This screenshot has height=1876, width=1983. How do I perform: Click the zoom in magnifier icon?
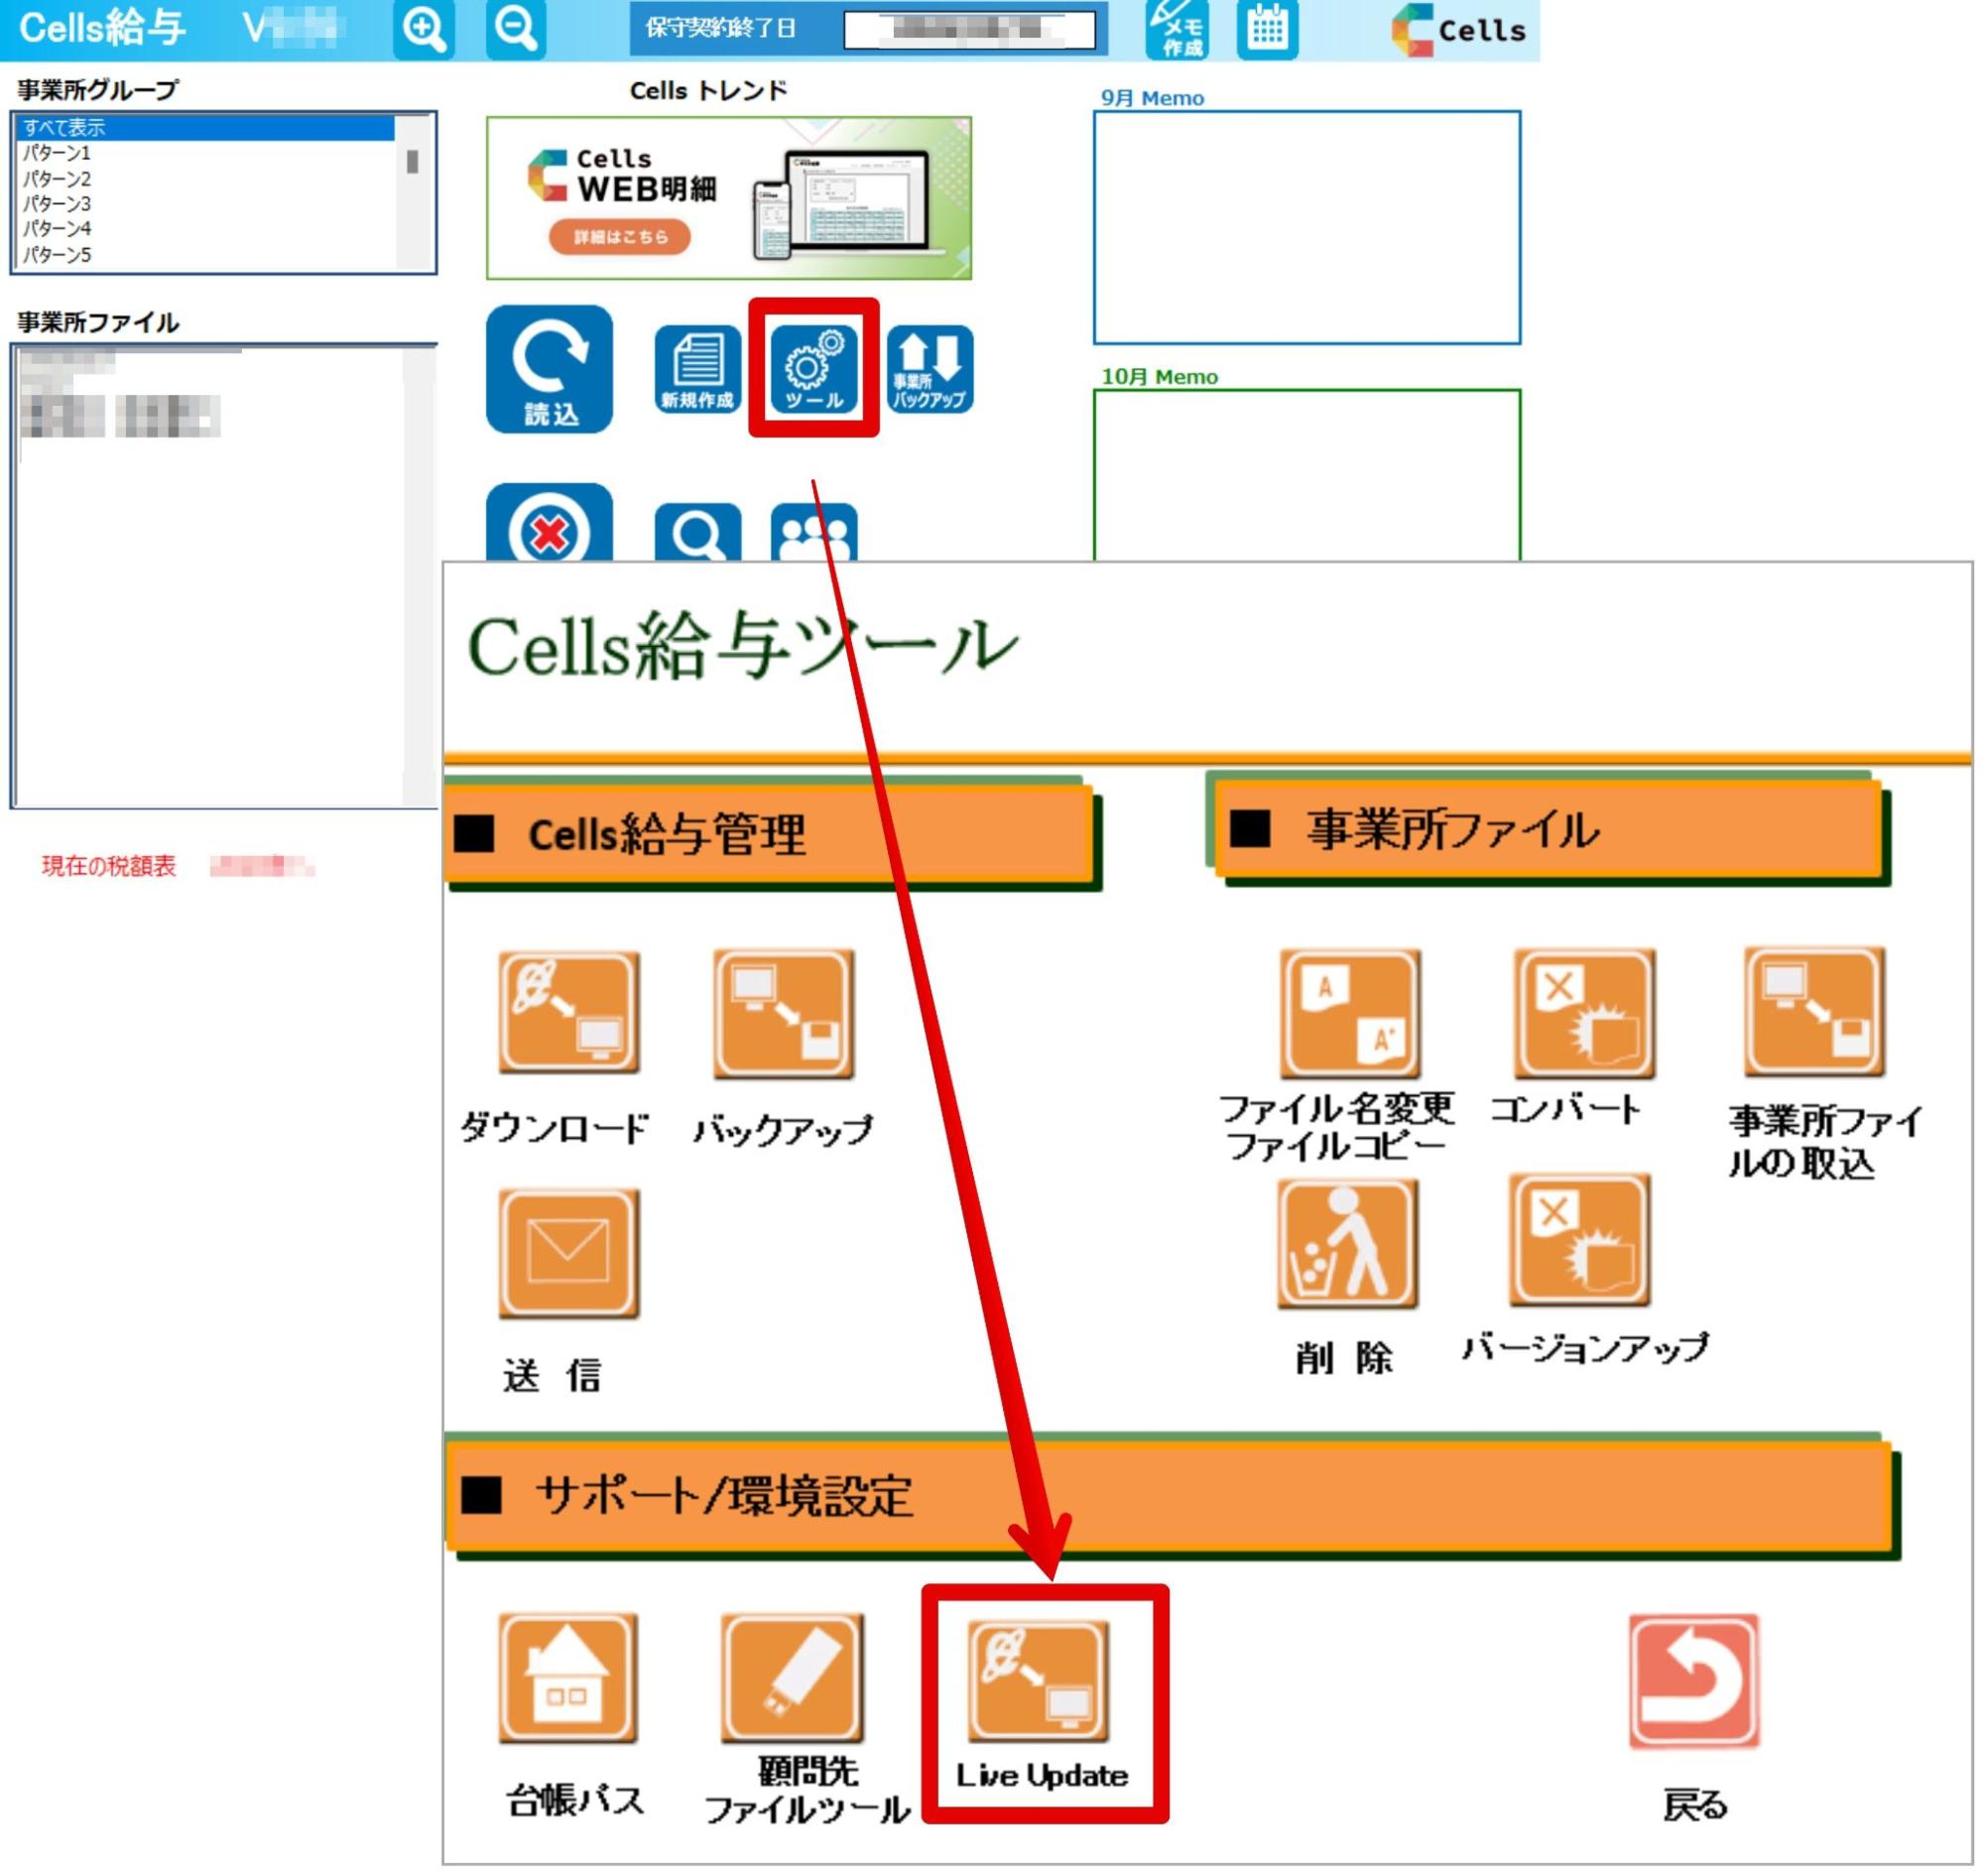[423, 29]
